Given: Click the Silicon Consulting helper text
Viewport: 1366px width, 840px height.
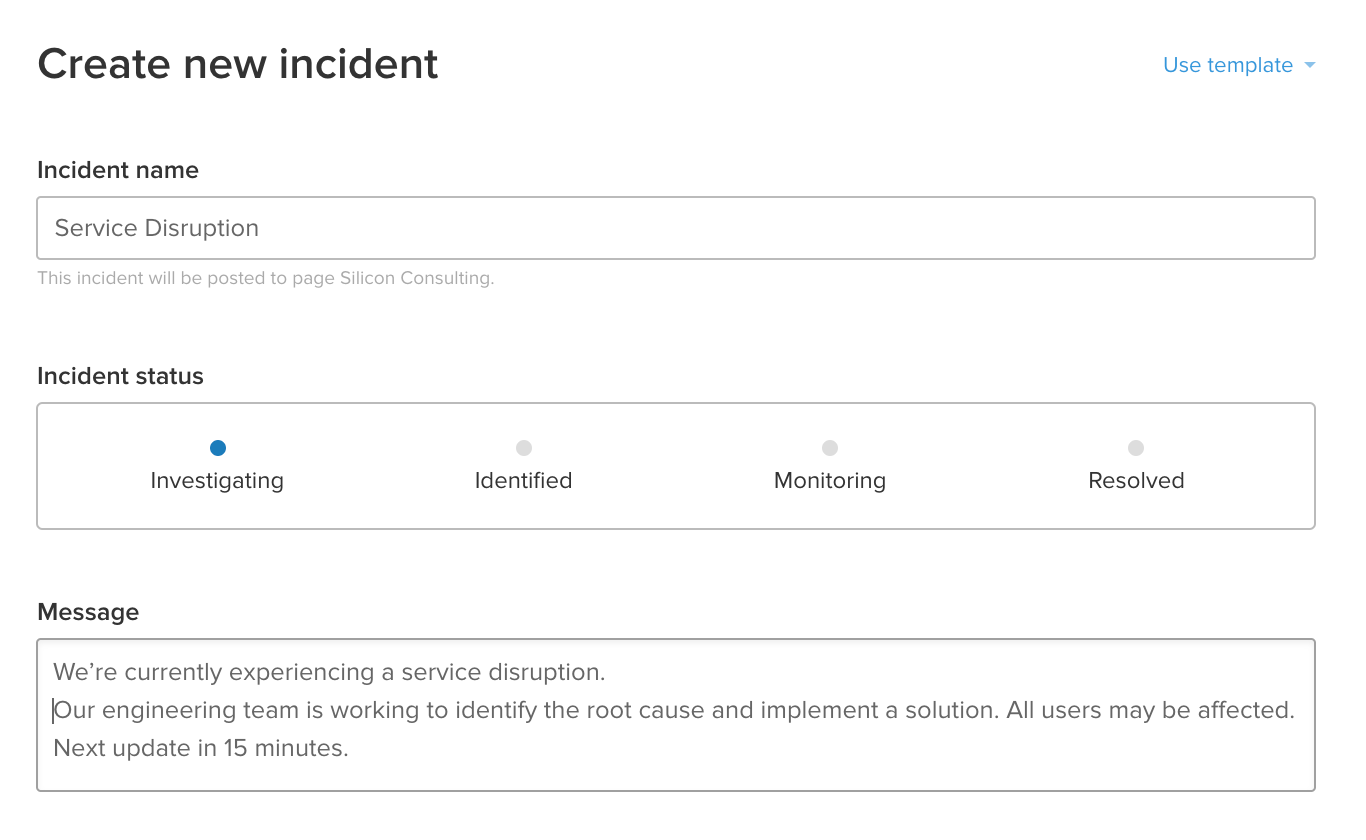Looking at the screenshot, I should [265, 278].
